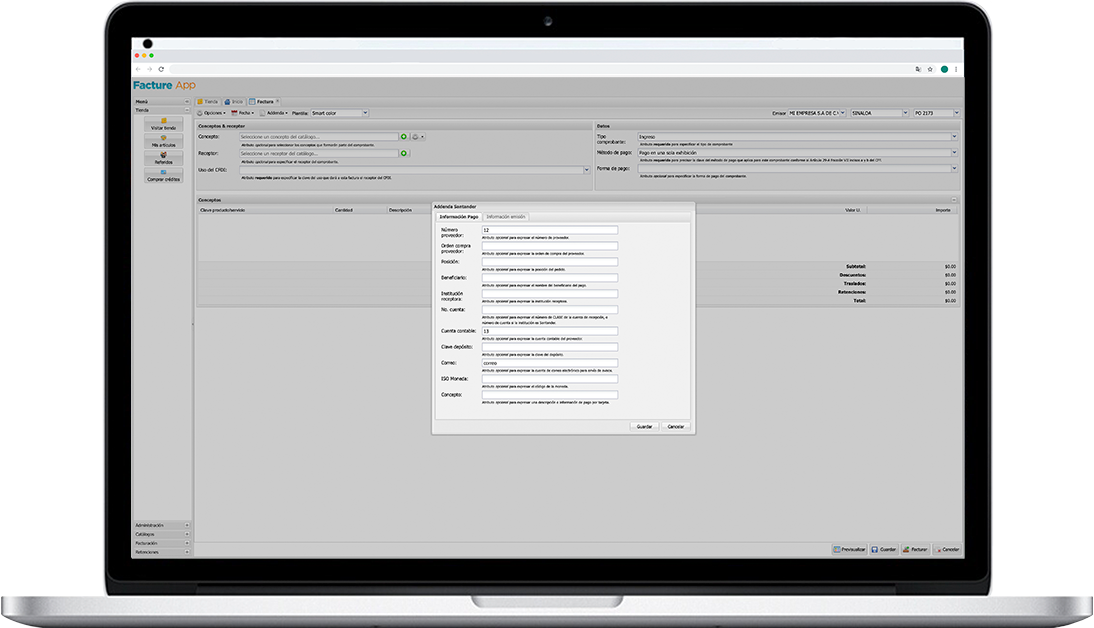The height and width of the screenshot is (628, 1094).
Task: Open Comprar créditos in the sidebar
Action: click(163, 176)
